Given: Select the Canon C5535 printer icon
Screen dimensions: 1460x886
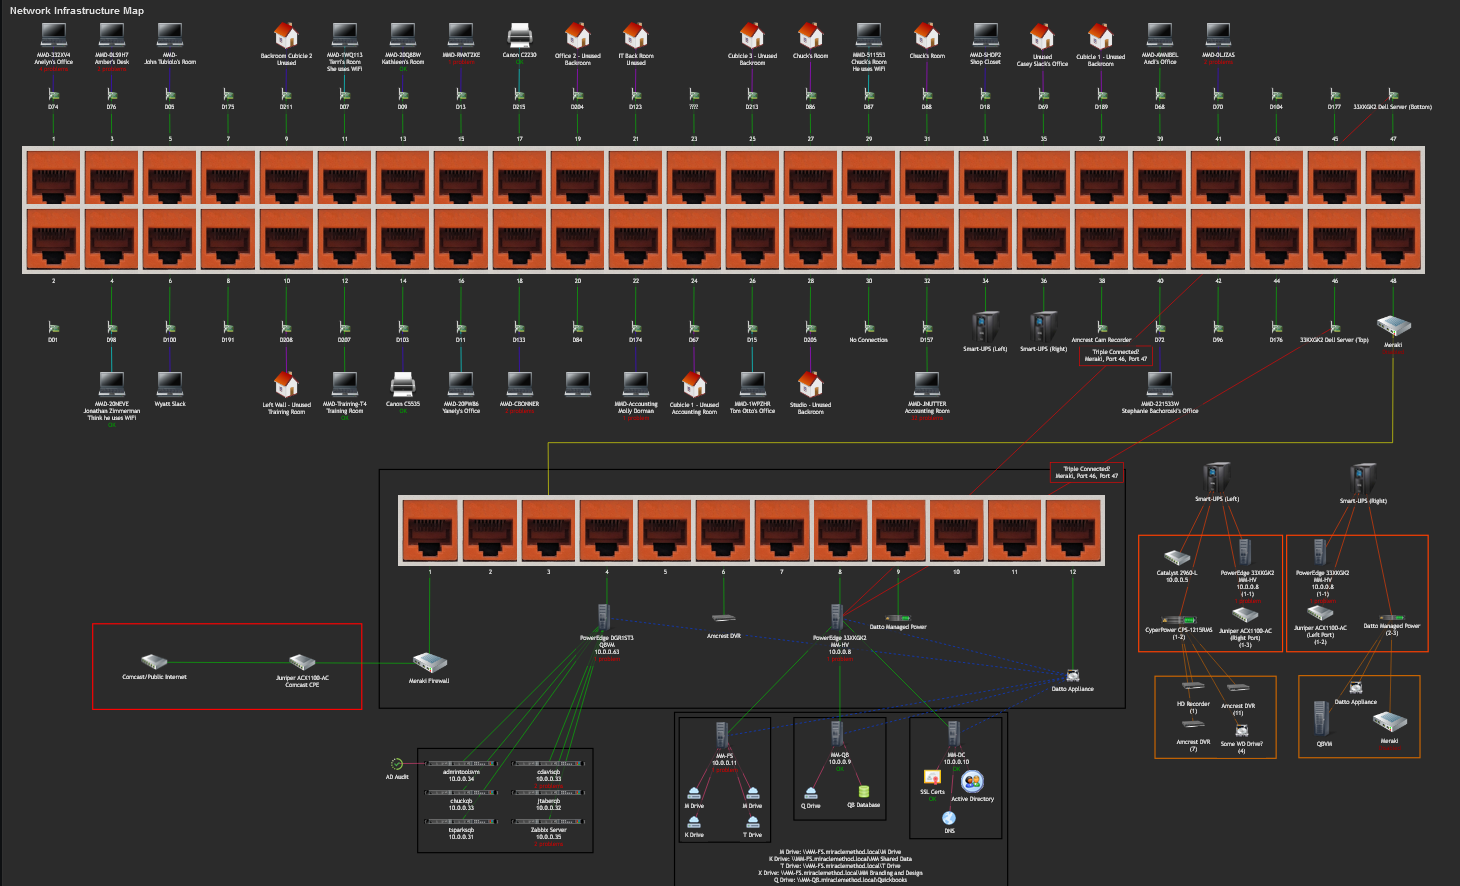Looking at the screenshot, I should [402, 384].
